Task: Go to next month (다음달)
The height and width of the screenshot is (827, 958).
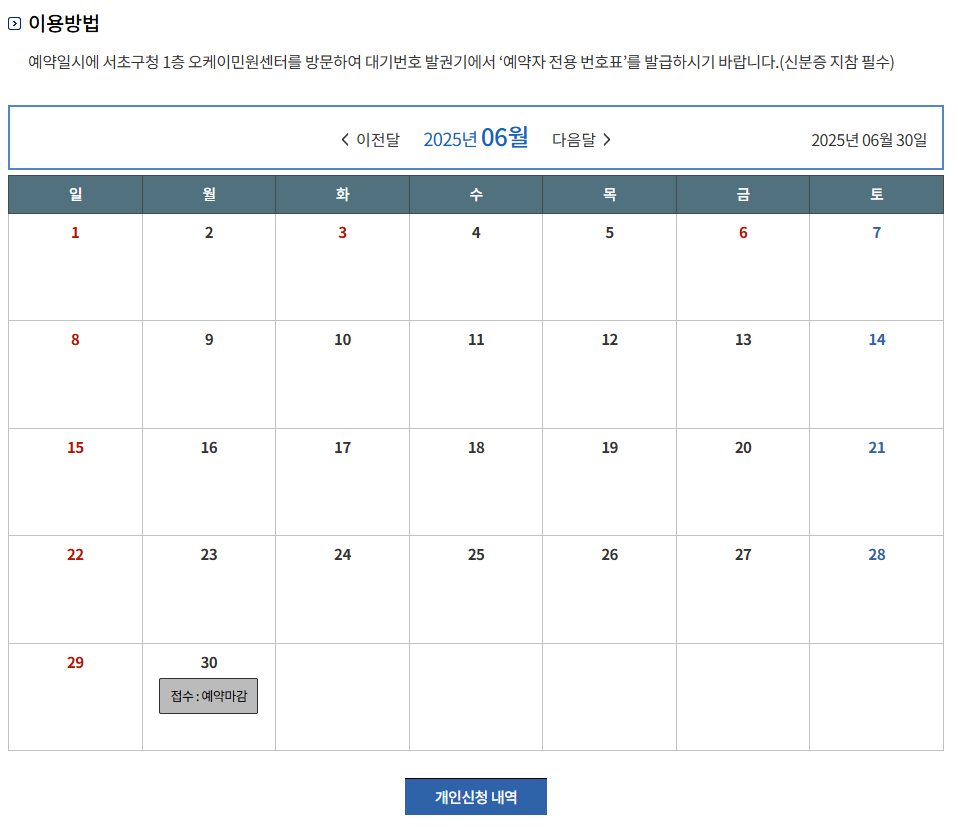Action: 581,140
